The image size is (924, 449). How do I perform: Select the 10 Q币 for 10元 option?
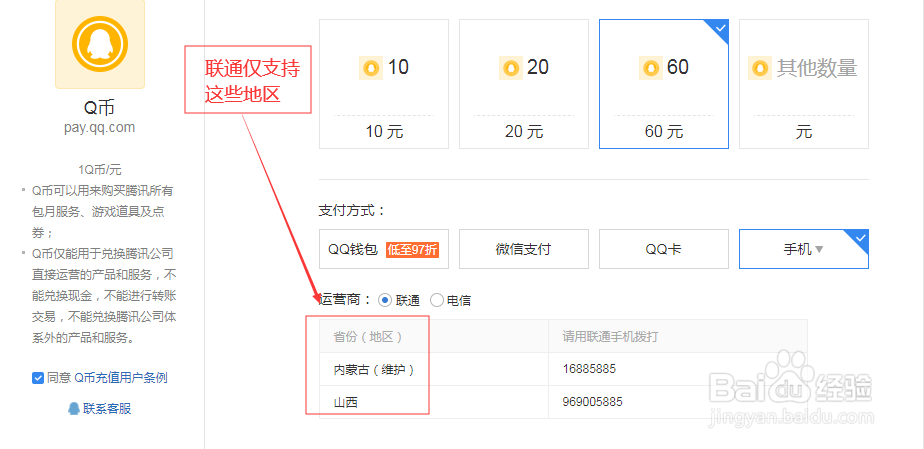[384, 84]
